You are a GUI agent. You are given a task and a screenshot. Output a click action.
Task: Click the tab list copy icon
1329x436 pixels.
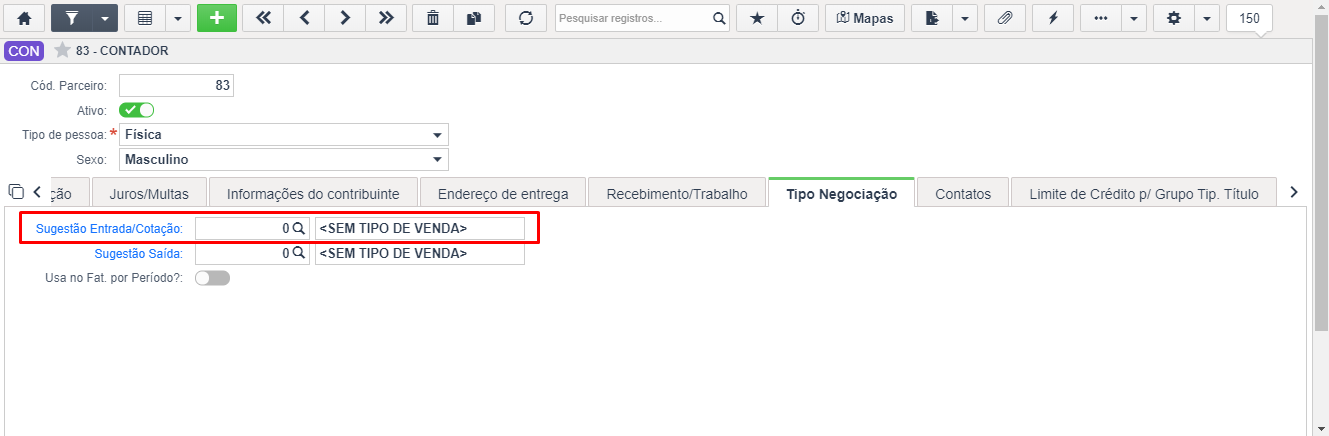[x=15, y=191]
